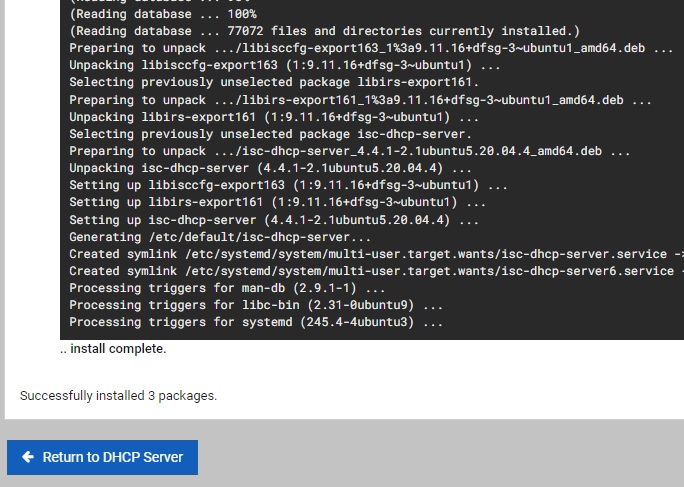684x487 pixels.
Task: Click the 'Unpacking libisccfg-export163' line
Action: click(285, 65)
